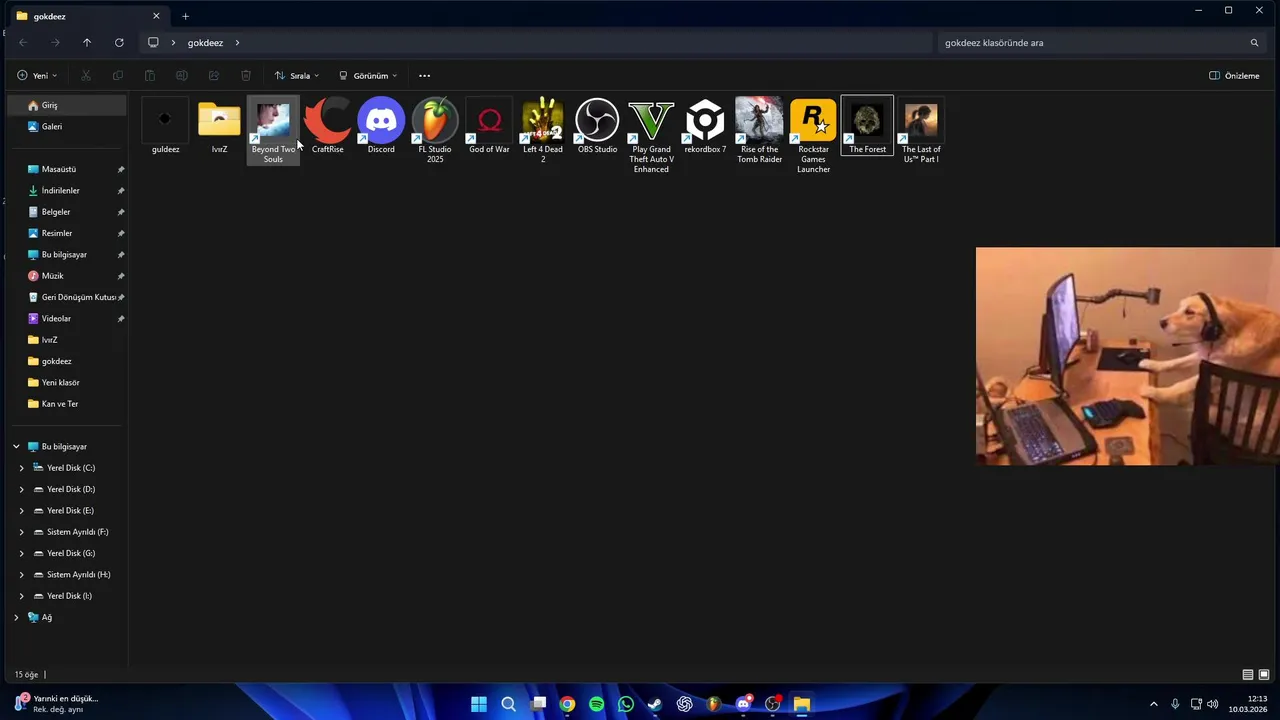Expand Yerel Disk (C:) in the tree

[x=22, y=468]
